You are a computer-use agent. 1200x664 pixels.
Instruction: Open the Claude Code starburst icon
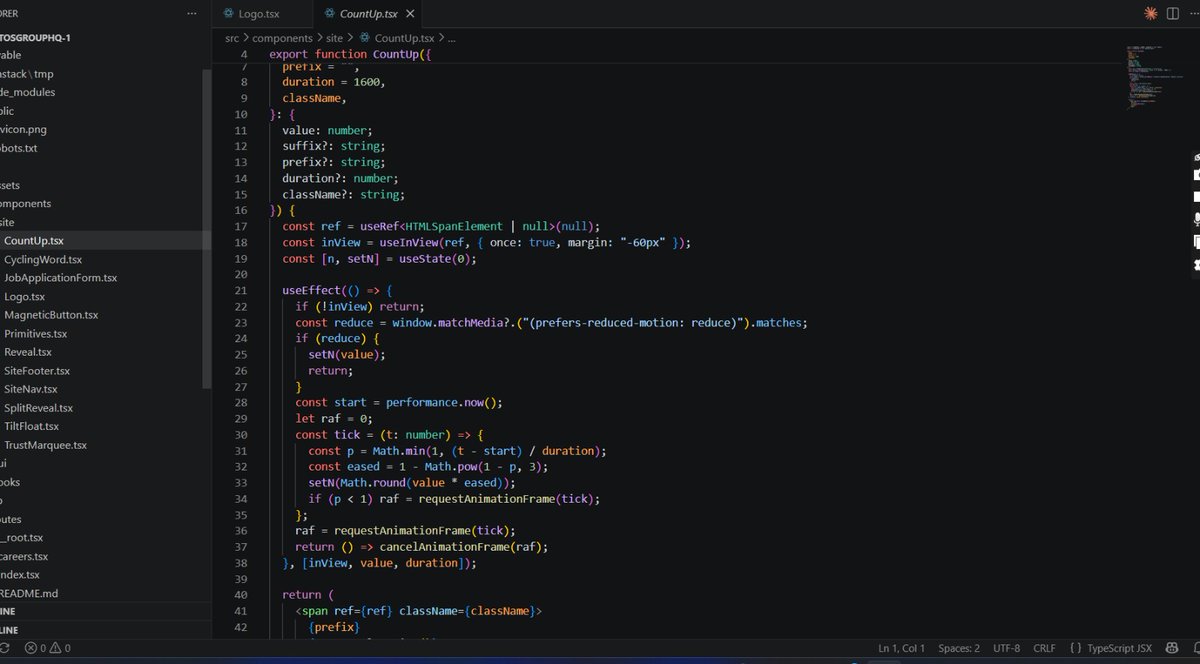(1150, 13)
